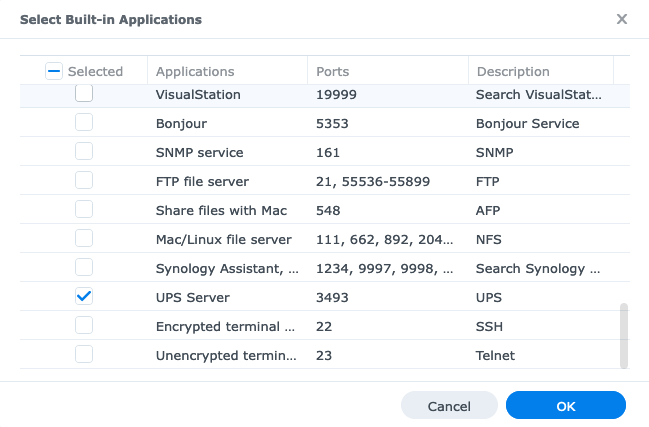
Task: Enable the Synology Assistant checkbox
Action: pyautogui.click(x=84, y=268)
